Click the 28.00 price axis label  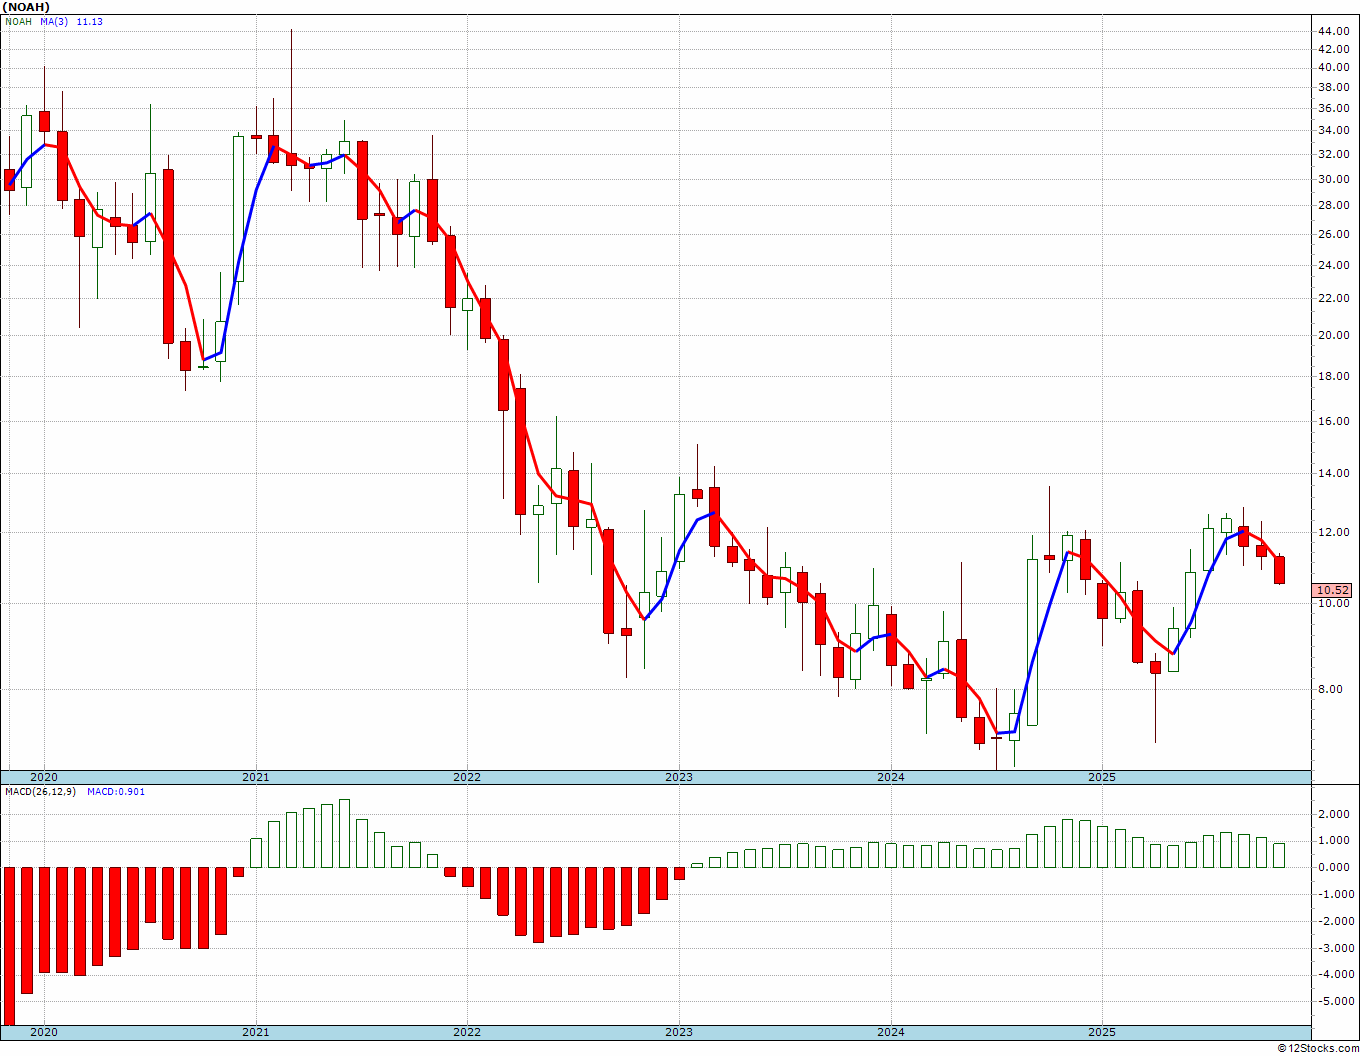coord(1333,206)
